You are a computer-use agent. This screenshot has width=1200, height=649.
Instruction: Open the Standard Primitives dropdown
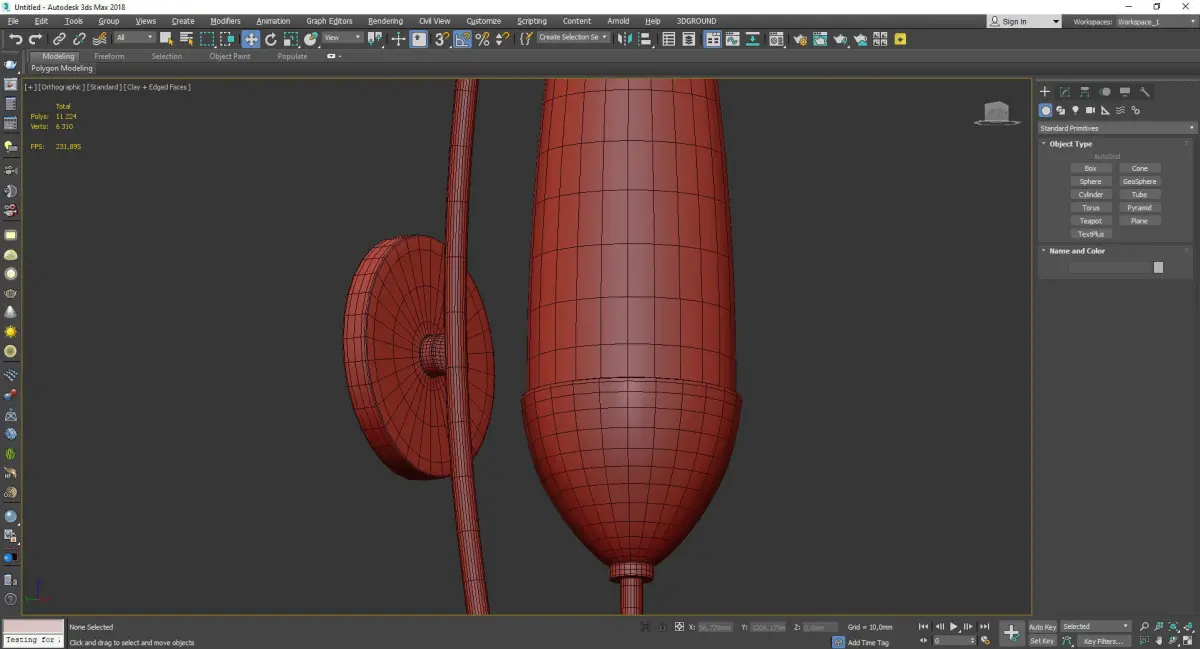coord(1116,128)
